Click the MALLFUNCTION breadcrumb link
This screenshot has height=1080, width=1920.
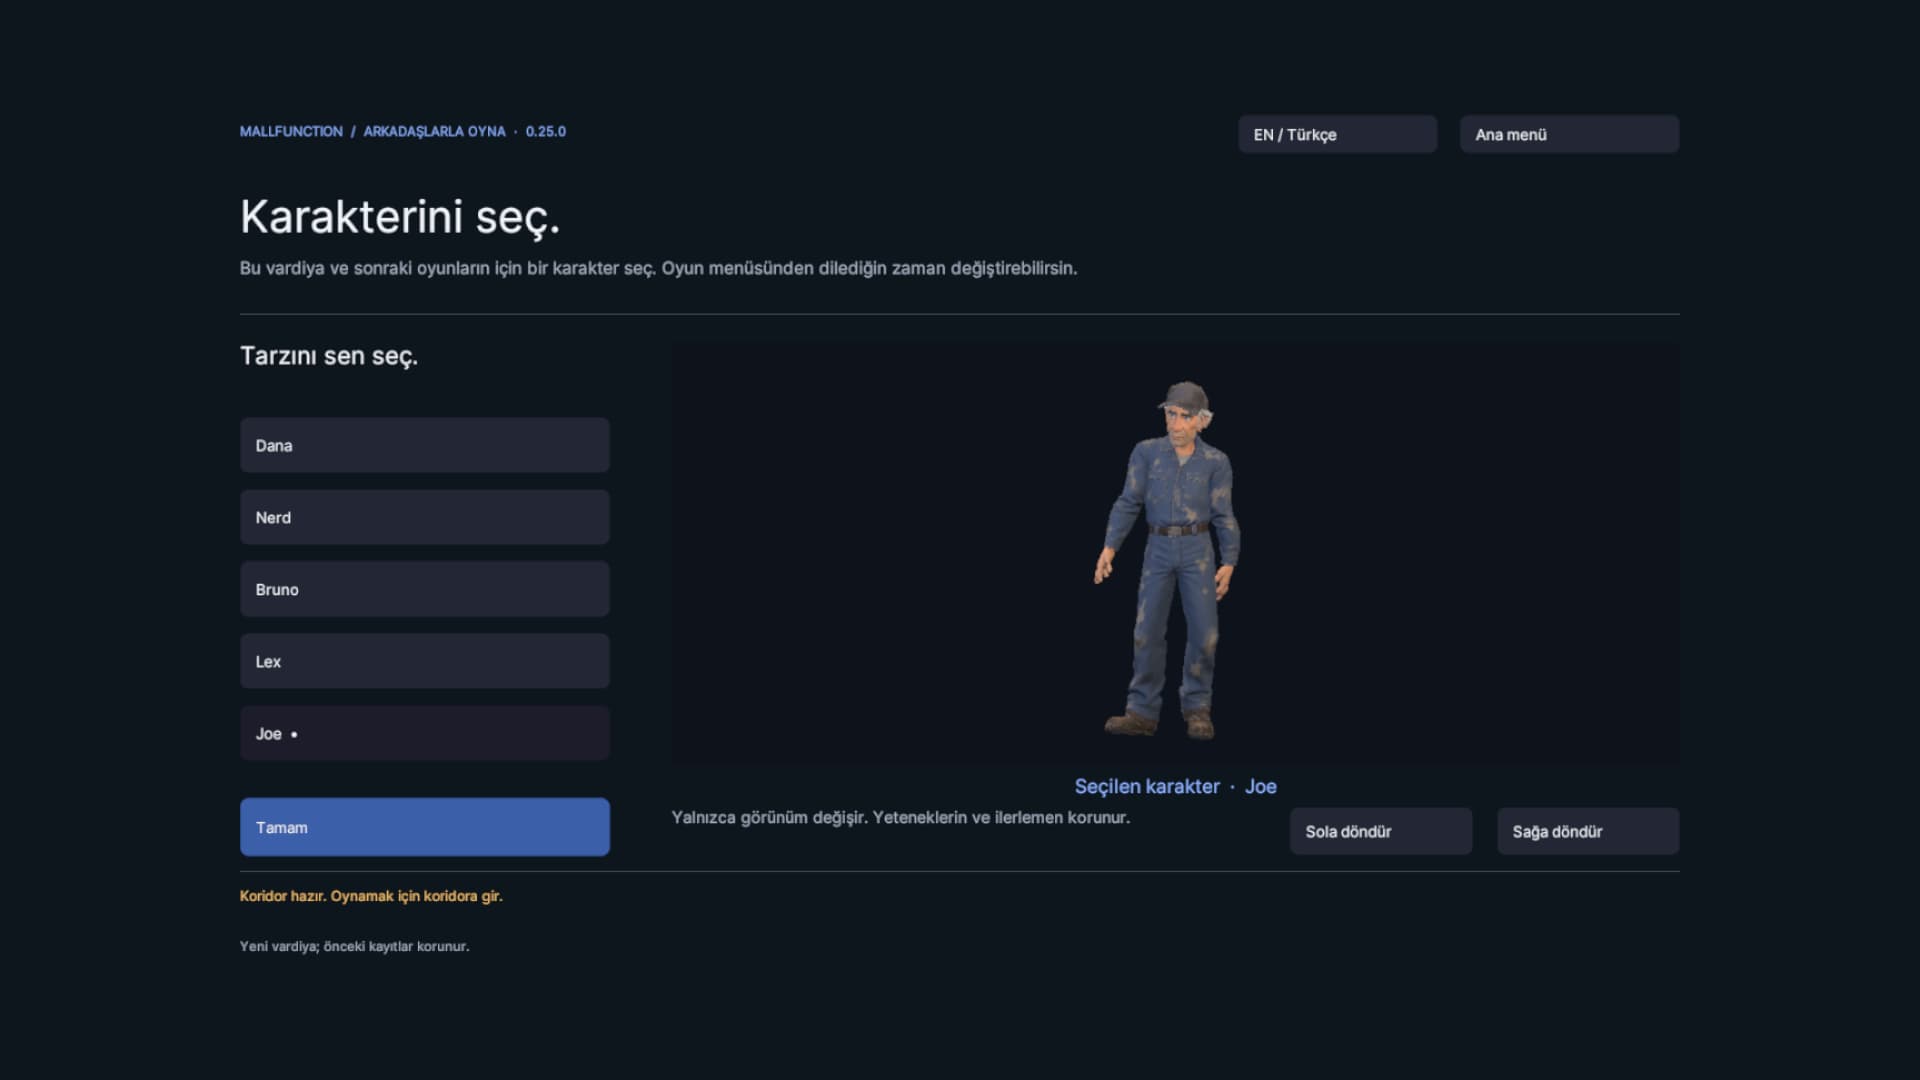[291, 131]
